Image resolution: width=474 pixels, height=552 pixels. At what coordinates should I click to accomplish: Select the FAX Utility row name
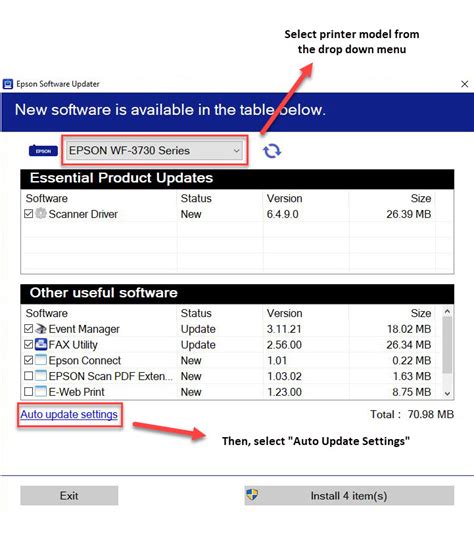click(x=73, y=345)
